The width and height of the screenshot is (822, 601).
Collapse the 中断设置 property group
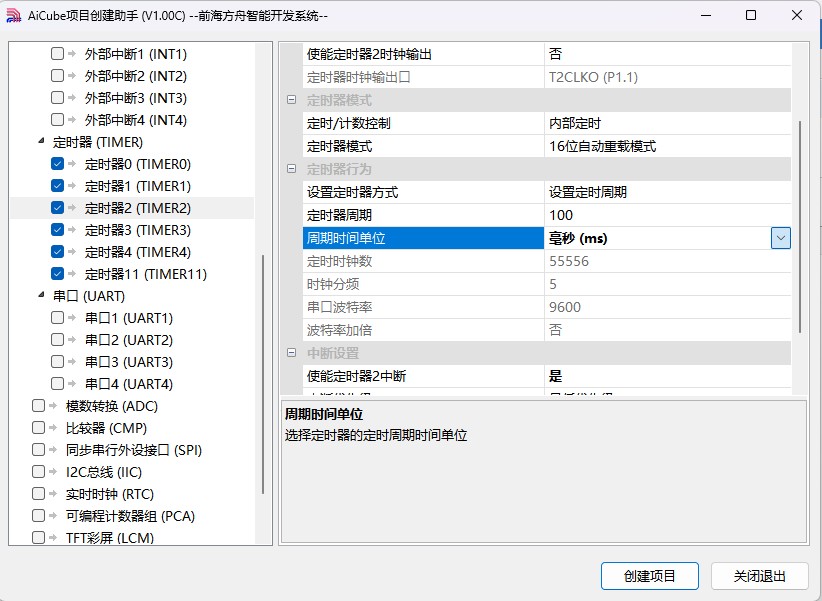pos(291,353)
